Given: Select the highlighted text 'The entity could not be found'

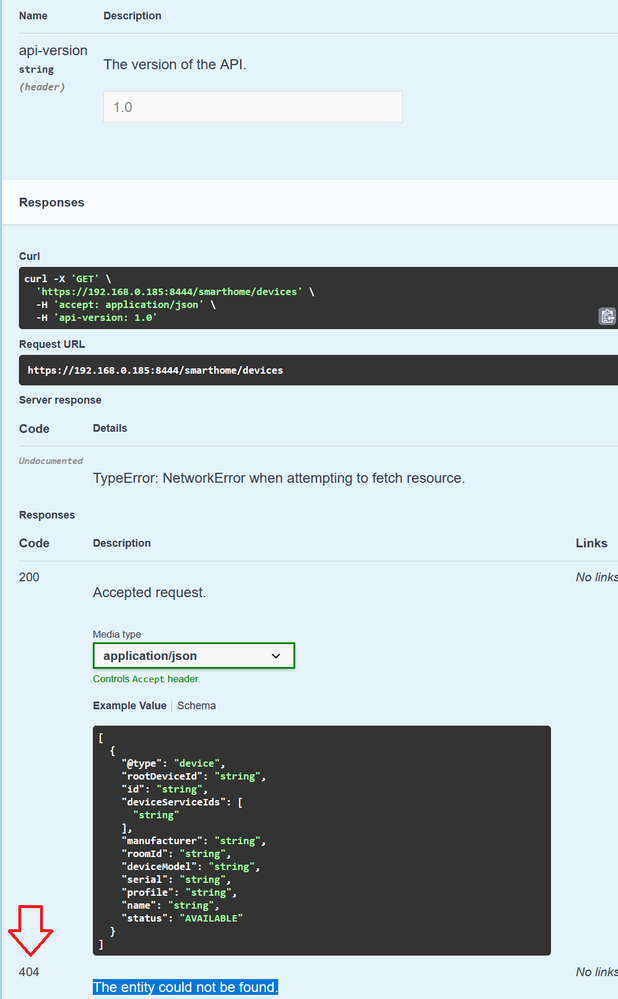Looking at the screenshot, I should click(185, 987).
